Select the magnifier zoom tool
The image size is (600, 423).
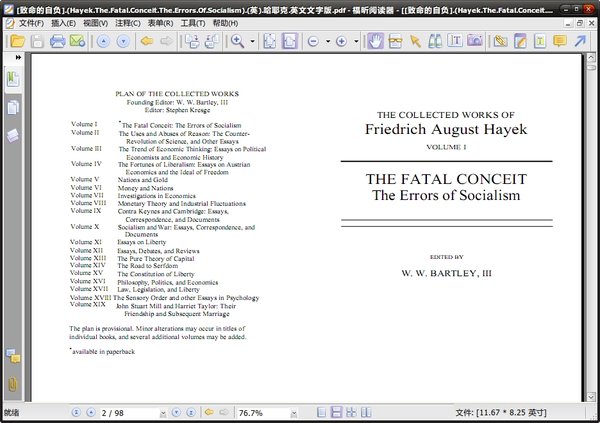[237, 41]
